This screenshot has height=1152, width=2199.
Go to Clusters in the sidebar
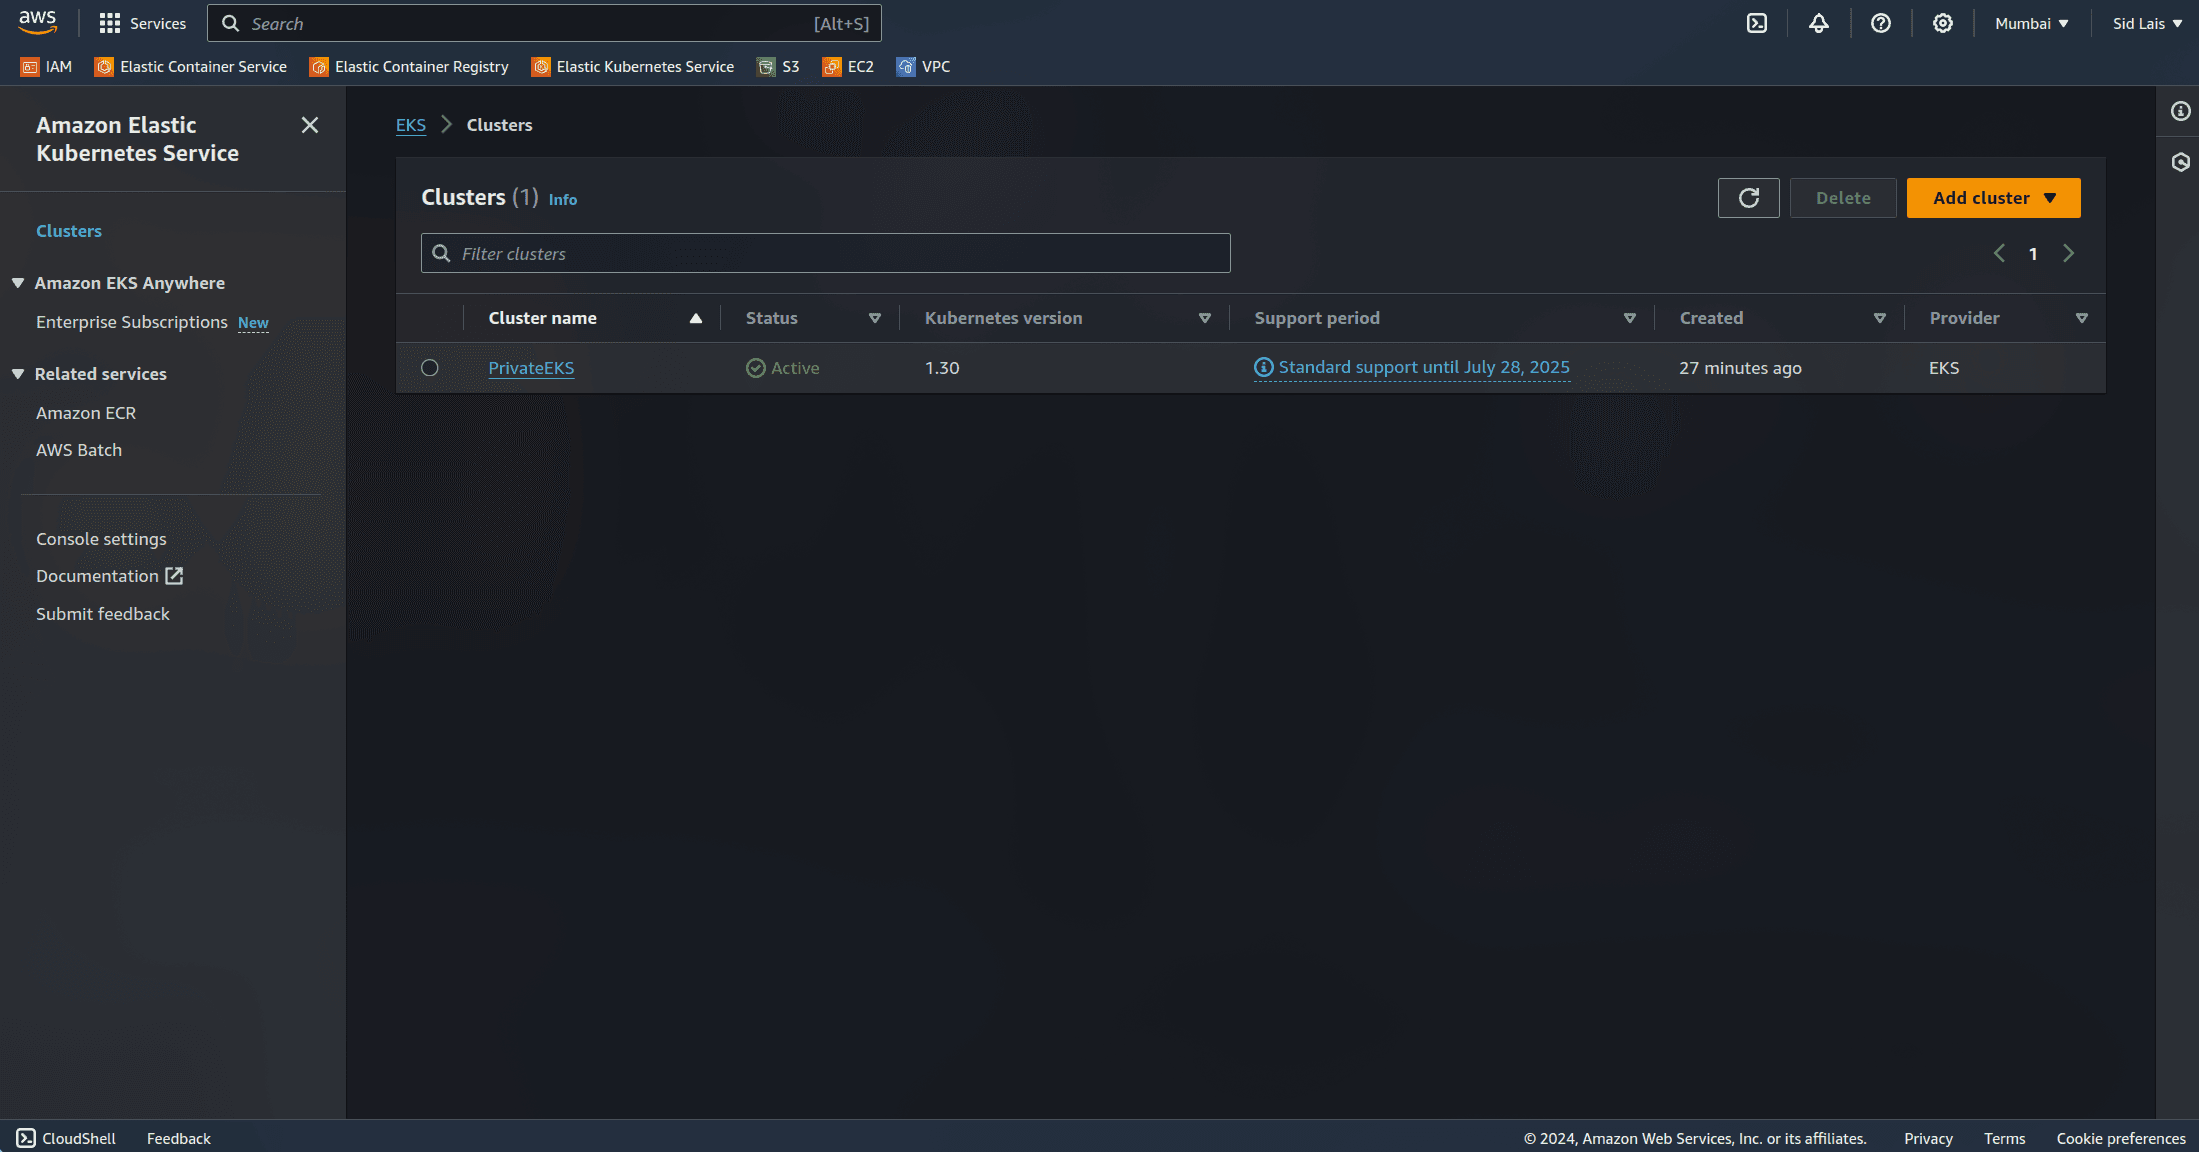pos(68,230)
